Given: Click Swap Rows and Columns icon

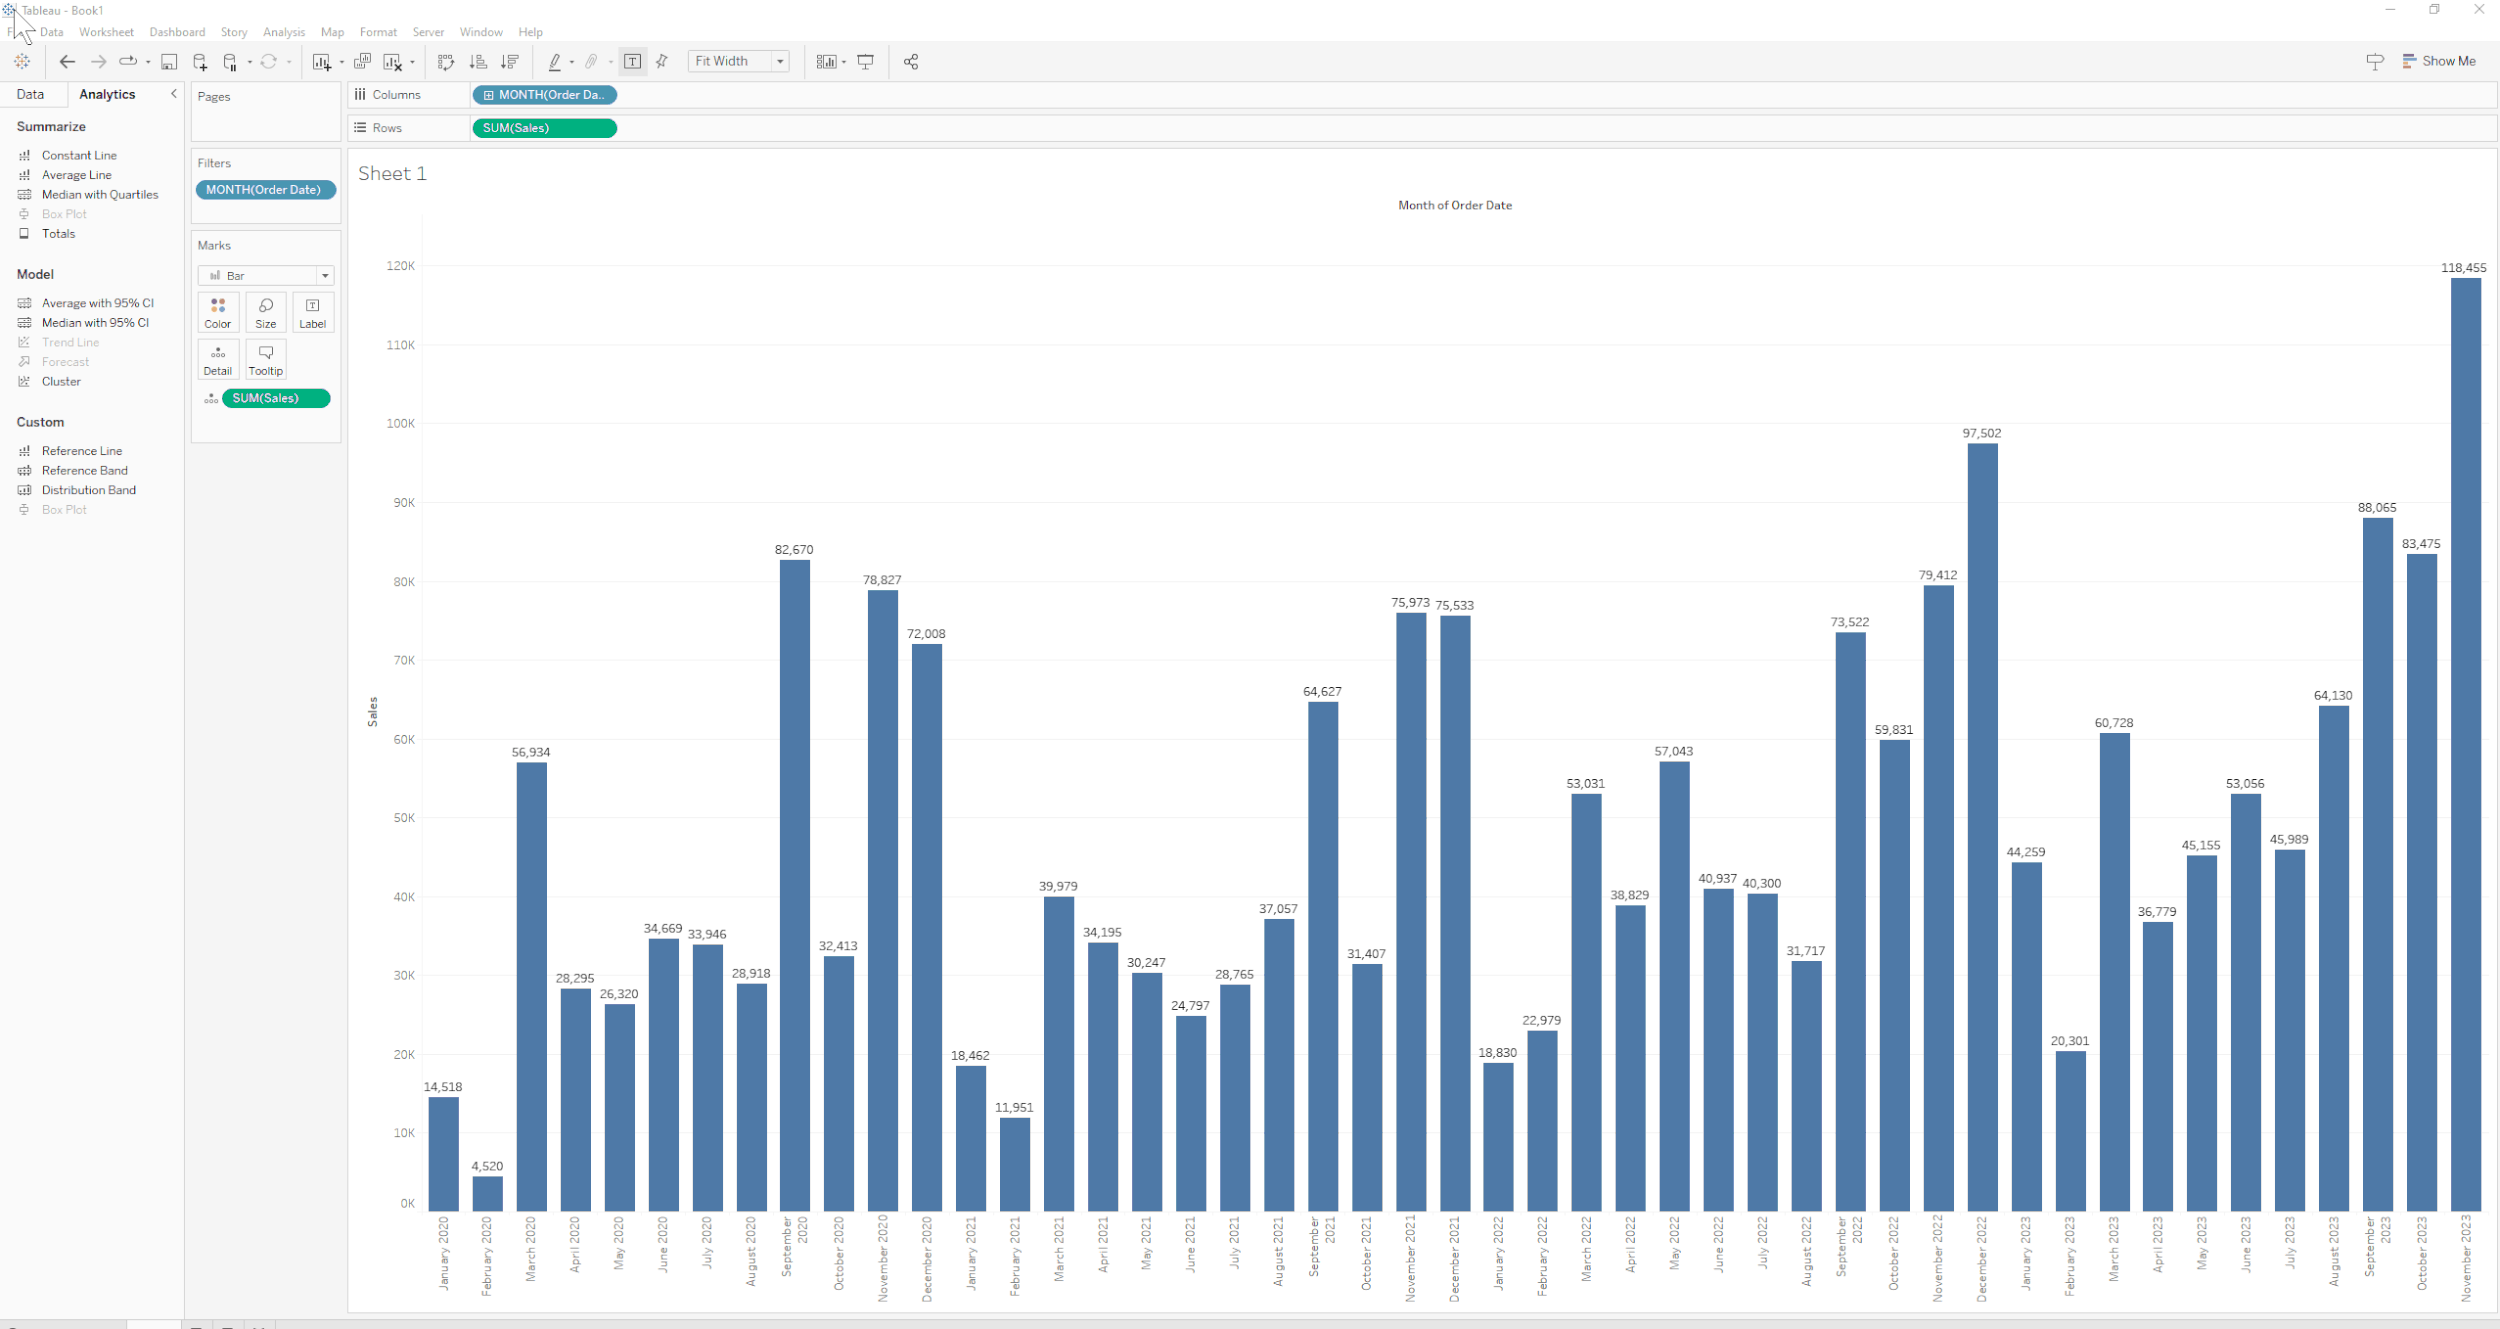Looking at the screenshot, I should click(446, 62).
